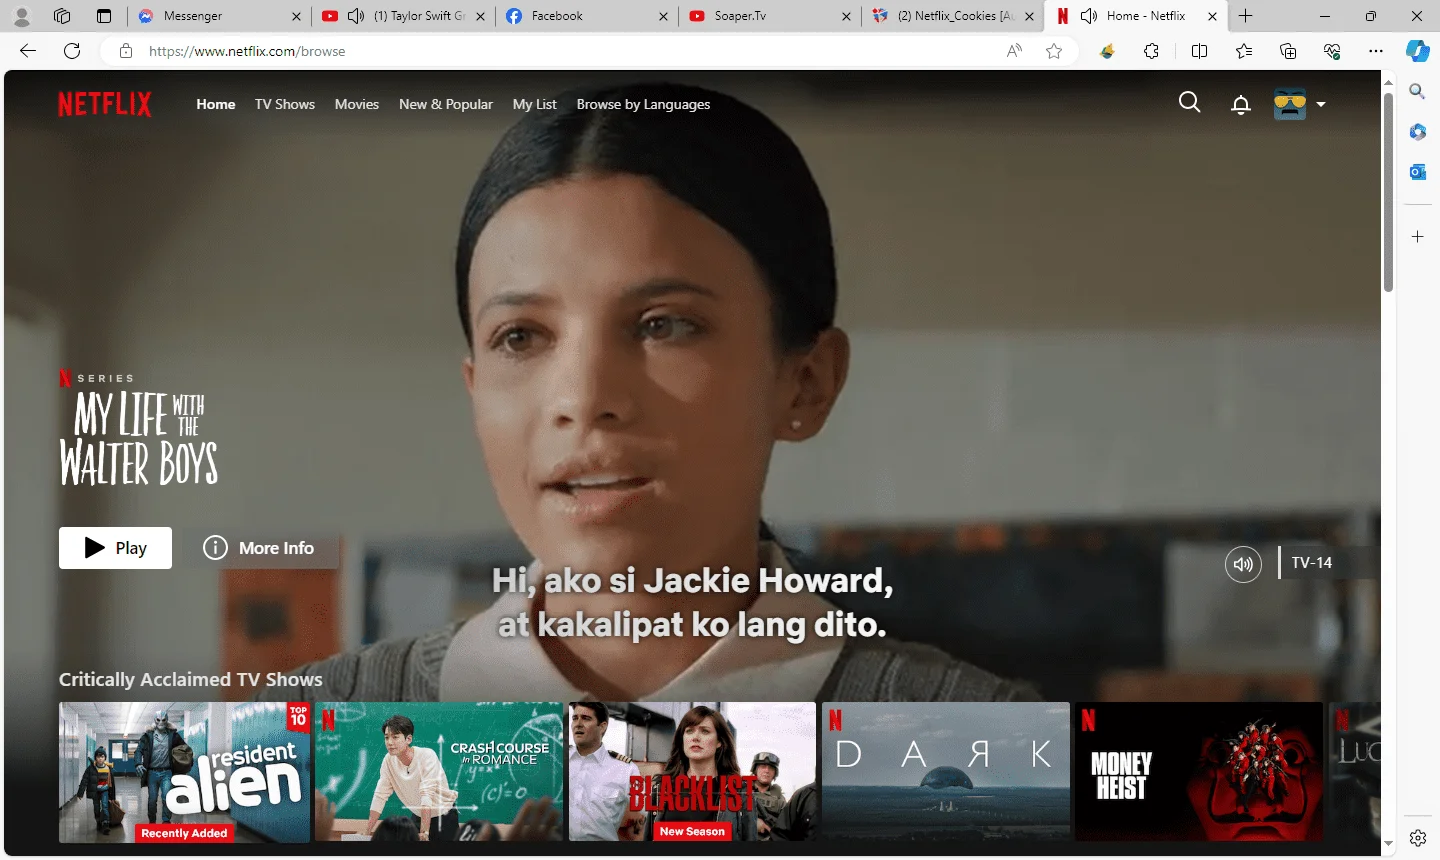Go to the Home nav item
The height and width of the screenshot is (860, 1440).
pyautogui.click(x=216, y=104)
